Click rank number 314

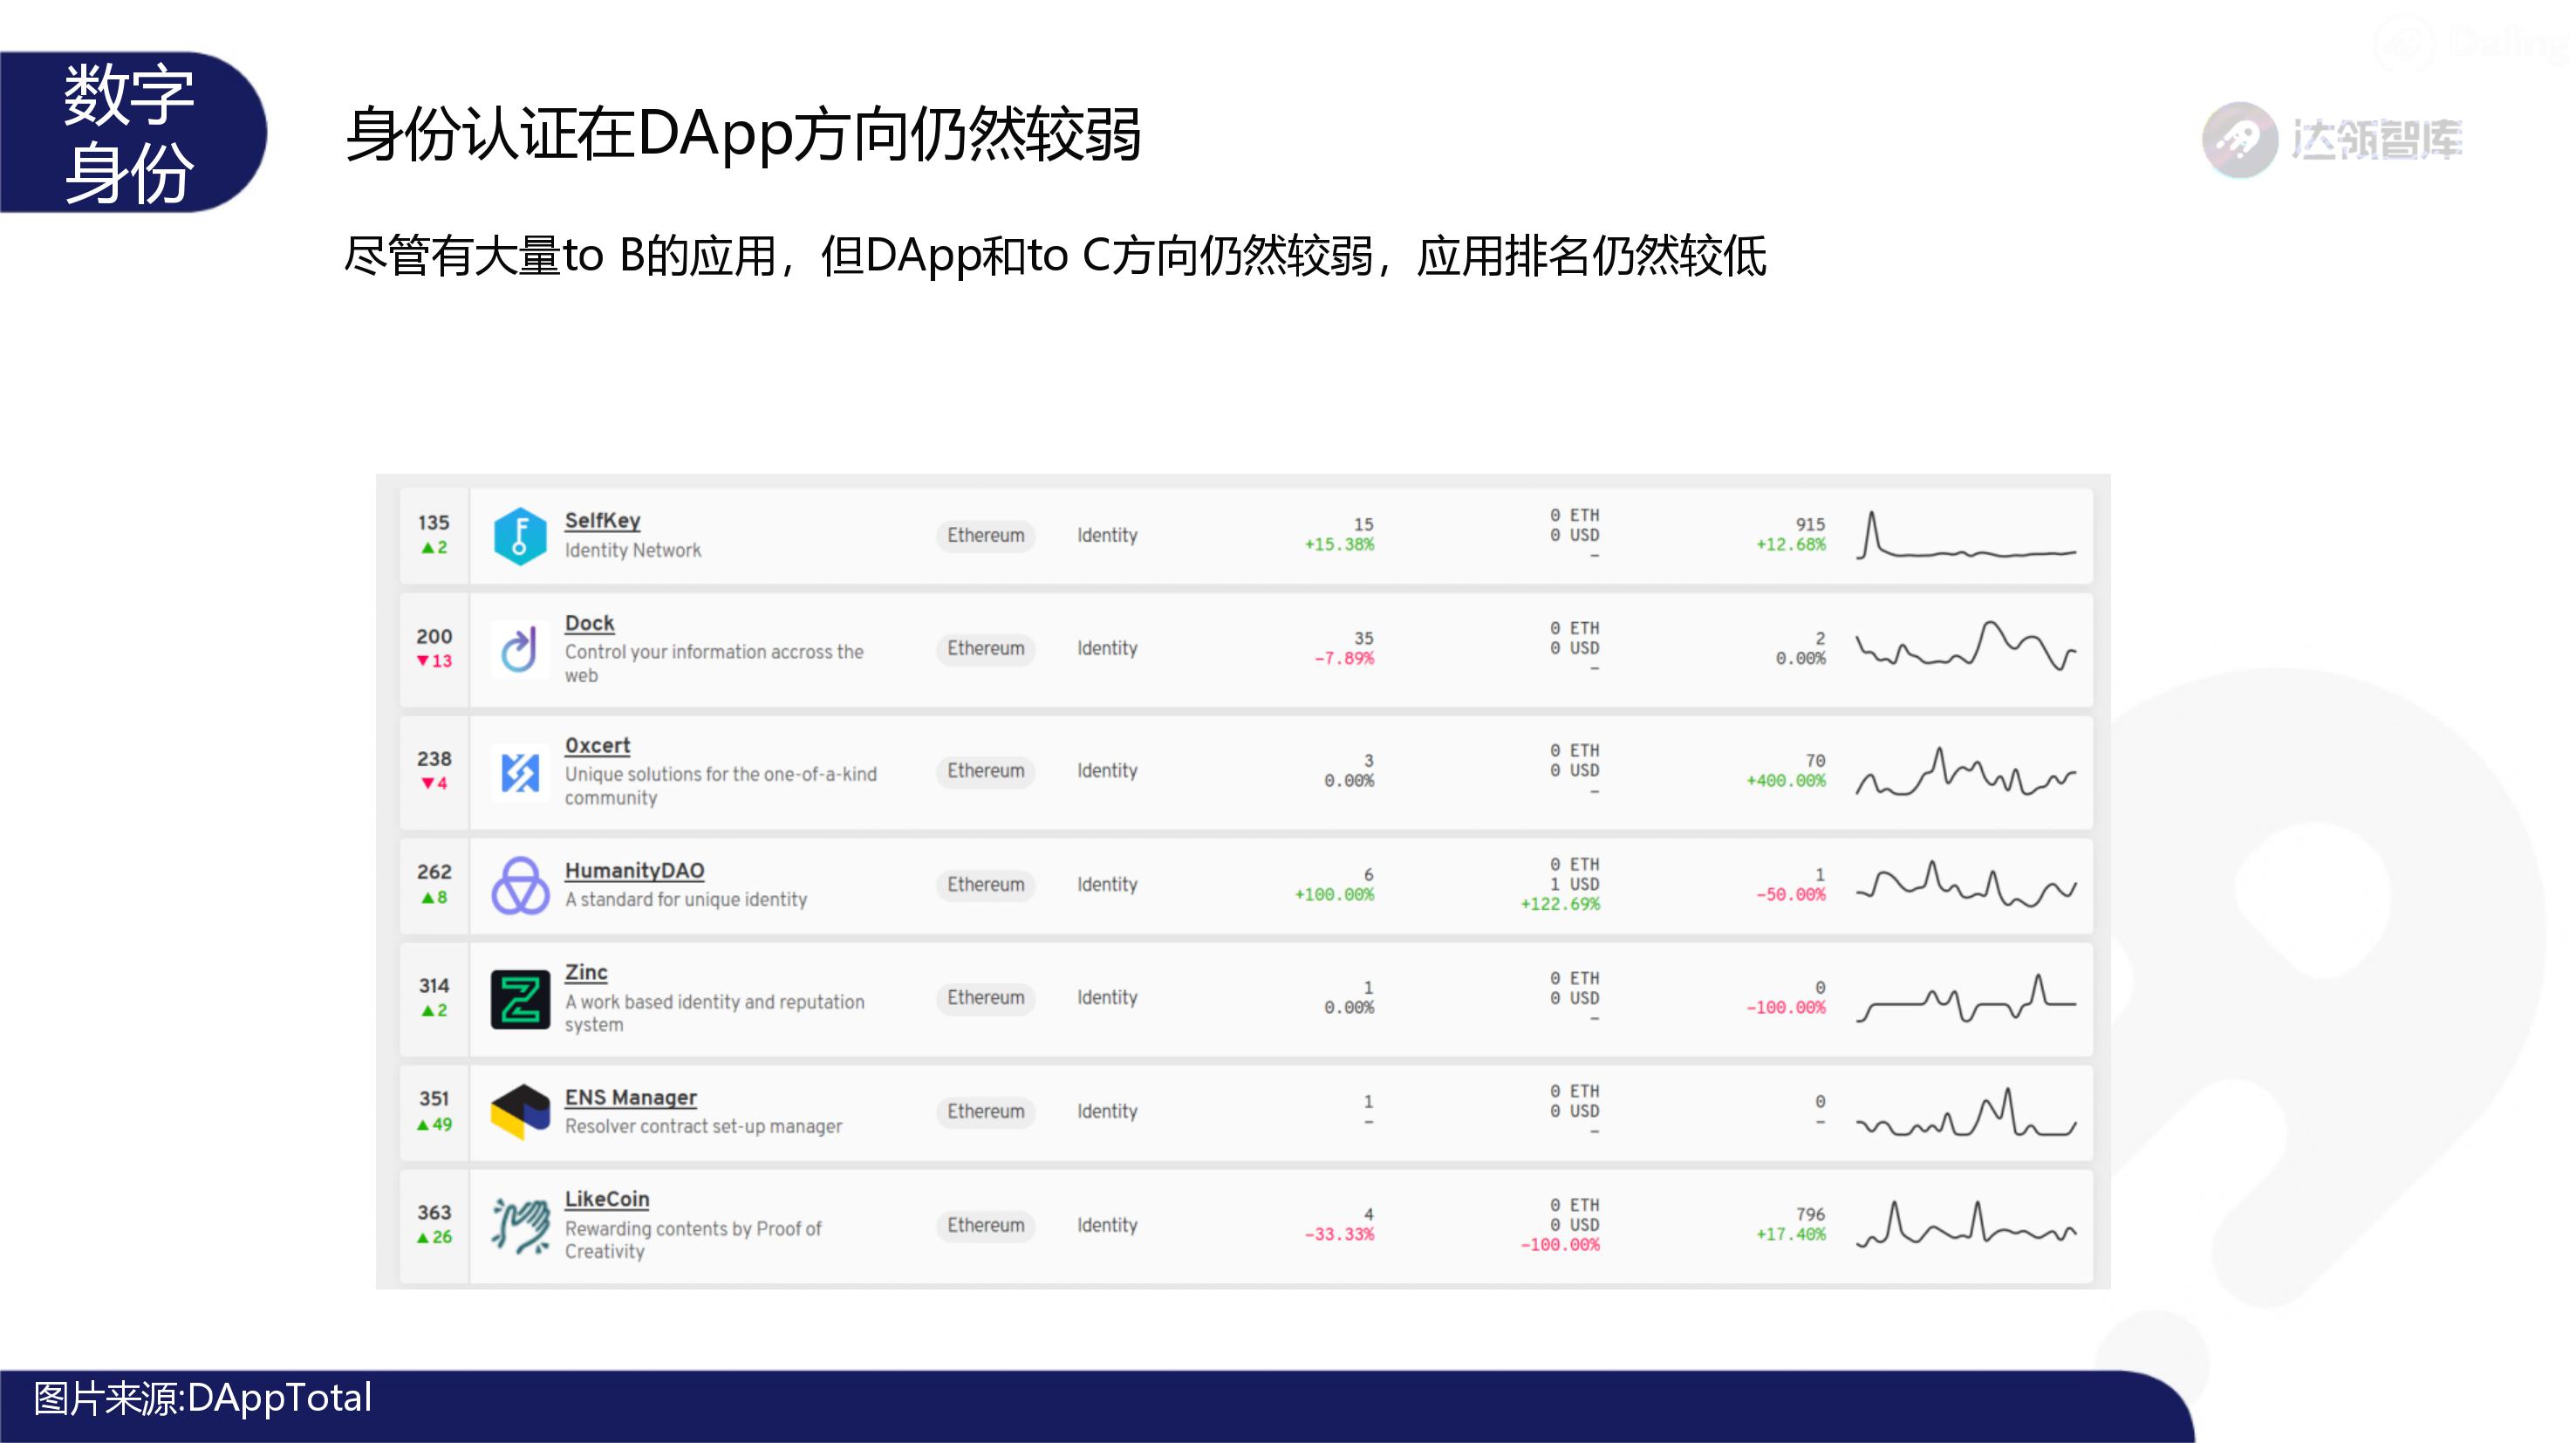click(x=434, y=986)
